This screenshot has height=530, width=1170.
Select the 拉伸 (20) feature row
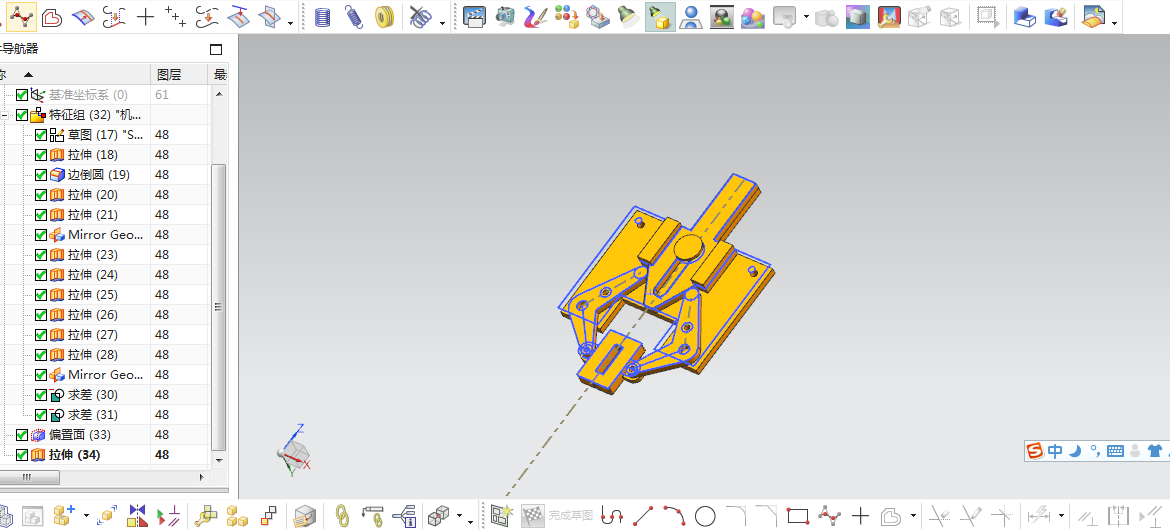pos(93,195)
